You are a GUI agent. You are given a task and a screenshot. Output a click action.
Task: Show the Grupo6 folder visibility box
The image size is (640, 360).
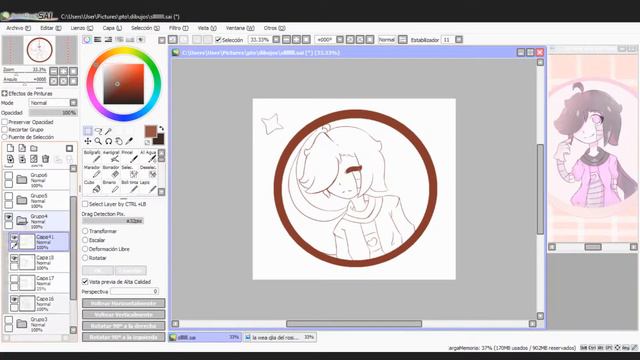pyautogui.click(x=9, y=176)
